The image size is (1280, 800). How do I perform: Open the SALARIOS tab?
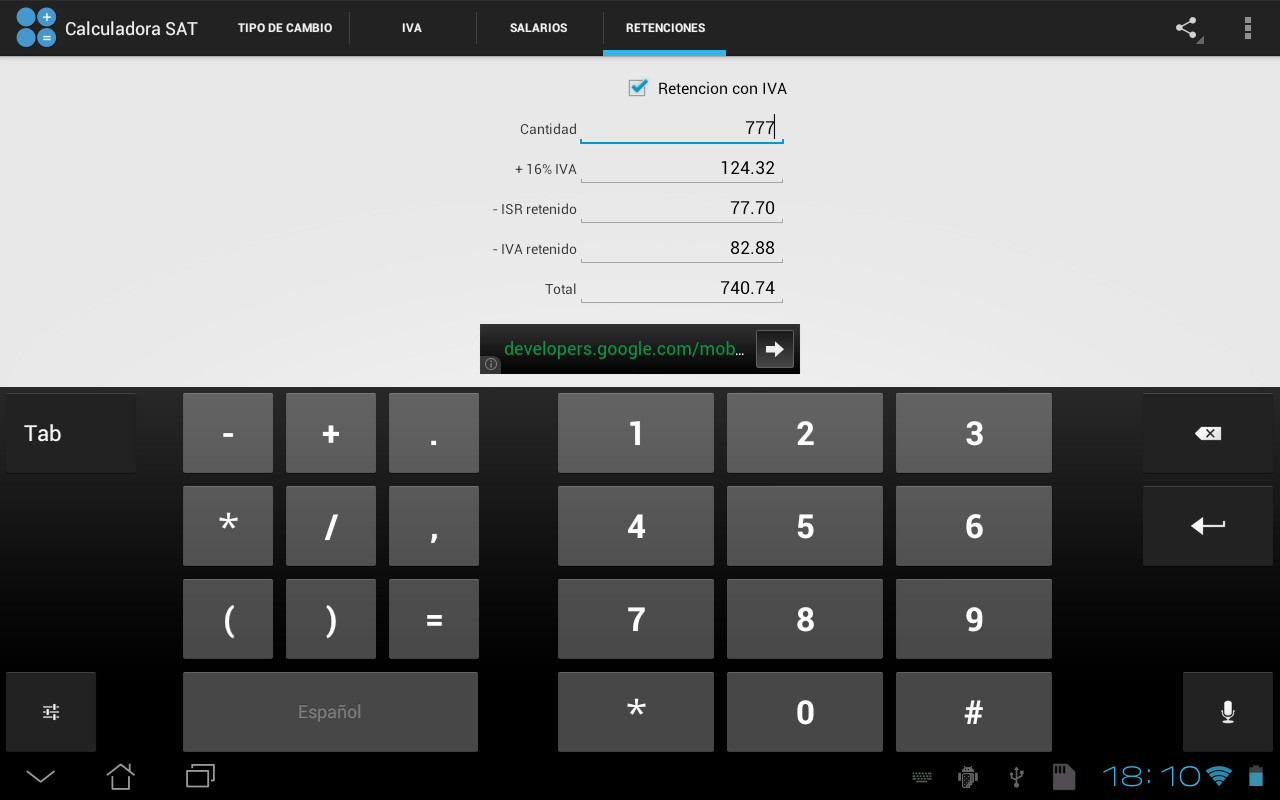[539, 28]
